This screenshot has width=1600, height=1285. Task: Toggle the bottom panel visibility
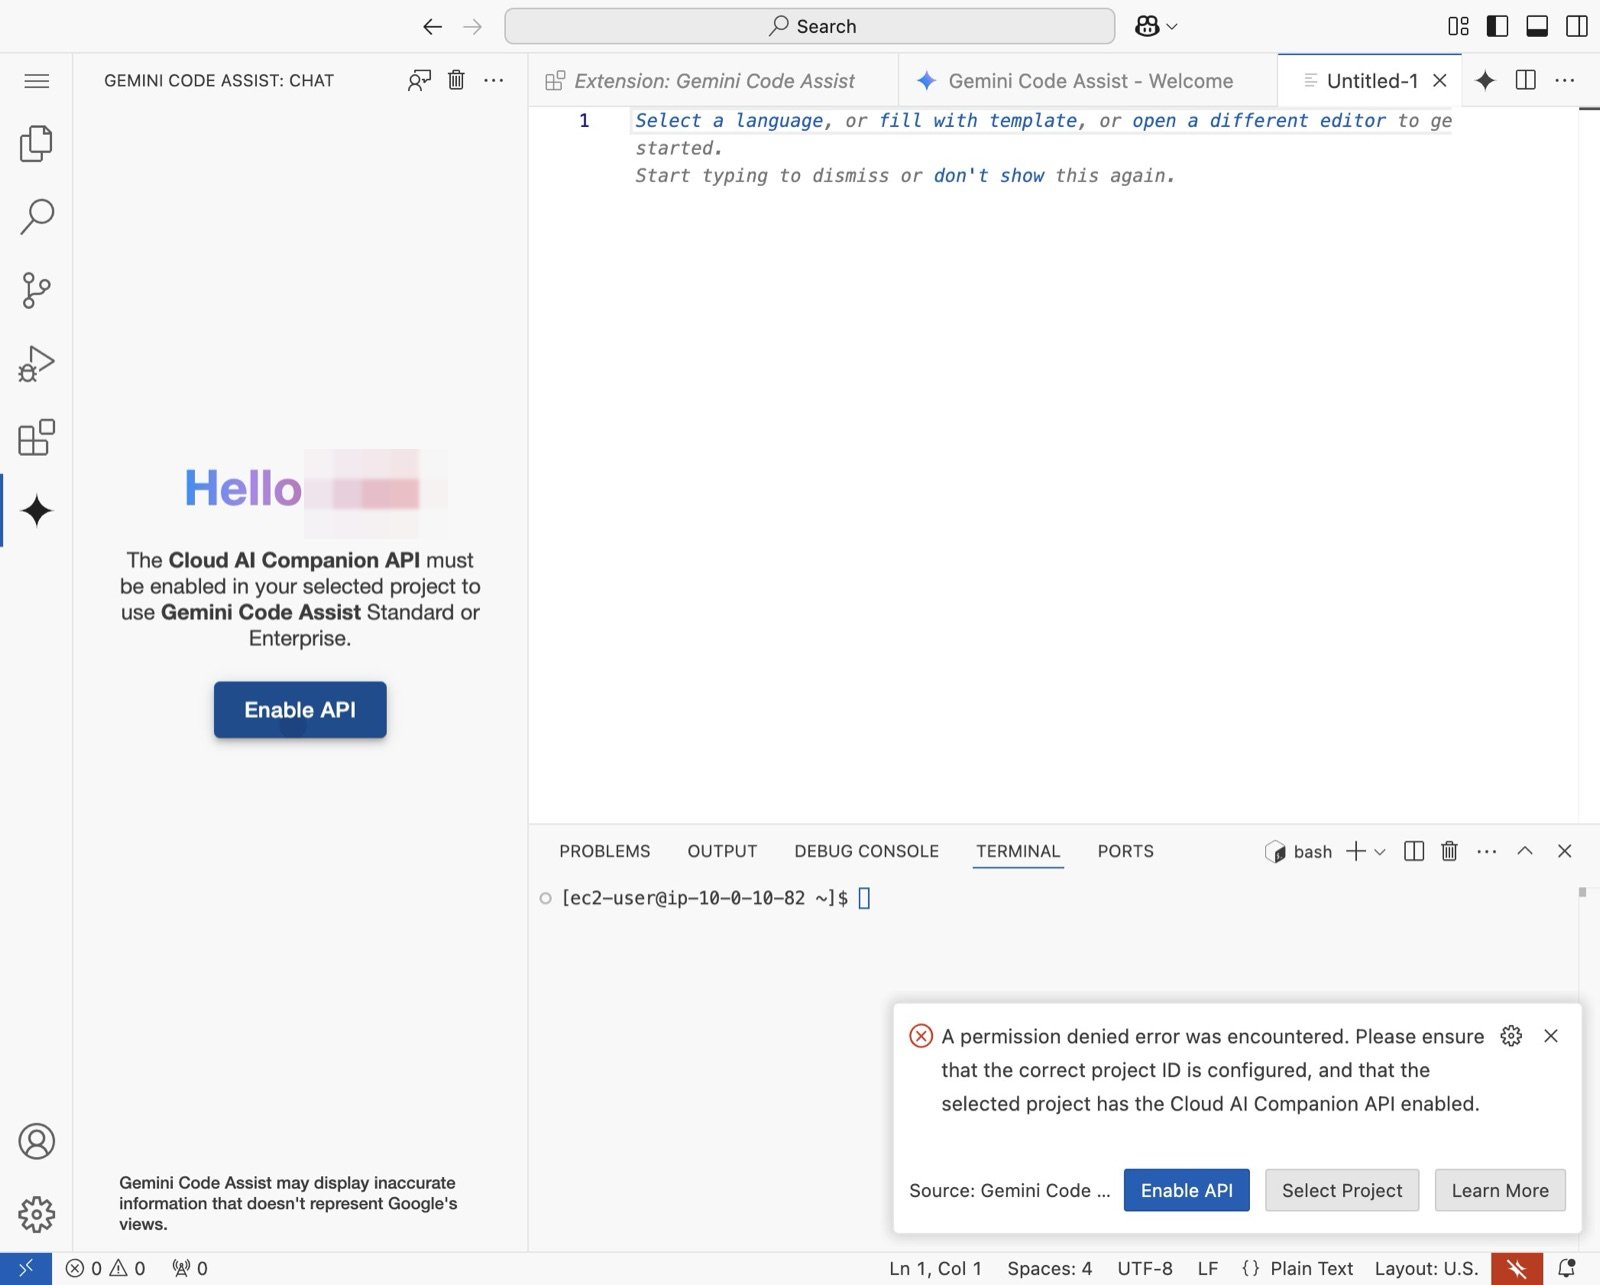click(x=1537, y=27)
